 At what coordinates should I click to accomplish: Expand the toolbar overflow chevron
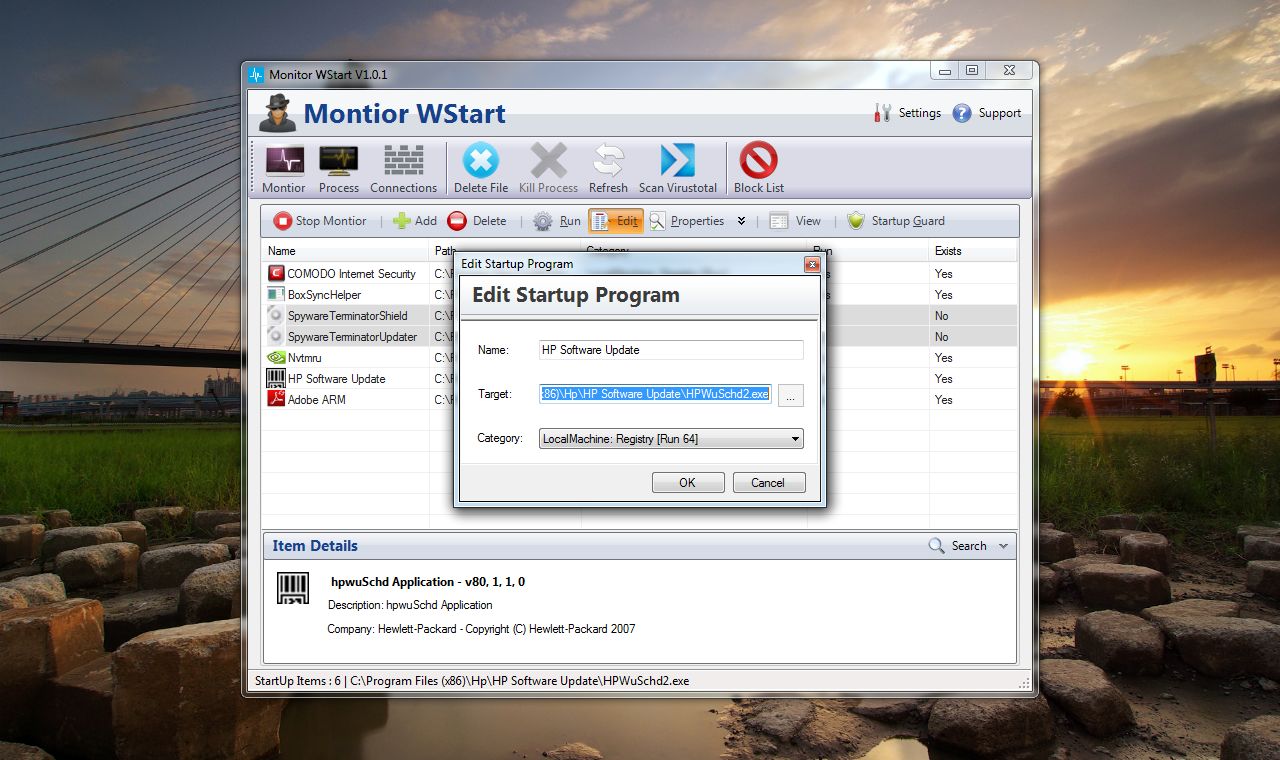(x=741, y=221)
